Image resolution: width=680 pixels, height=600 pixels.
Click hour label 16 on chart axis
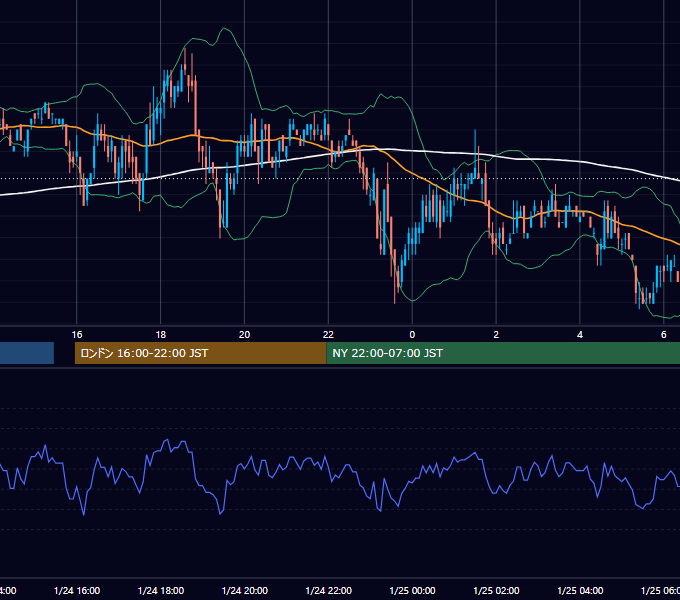pos(77,335)
